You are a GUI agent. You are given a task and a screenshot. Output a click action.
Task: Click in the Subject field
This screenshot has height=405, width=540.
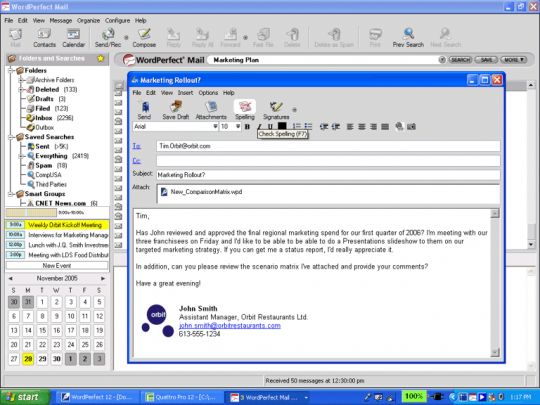coord(328,175)
